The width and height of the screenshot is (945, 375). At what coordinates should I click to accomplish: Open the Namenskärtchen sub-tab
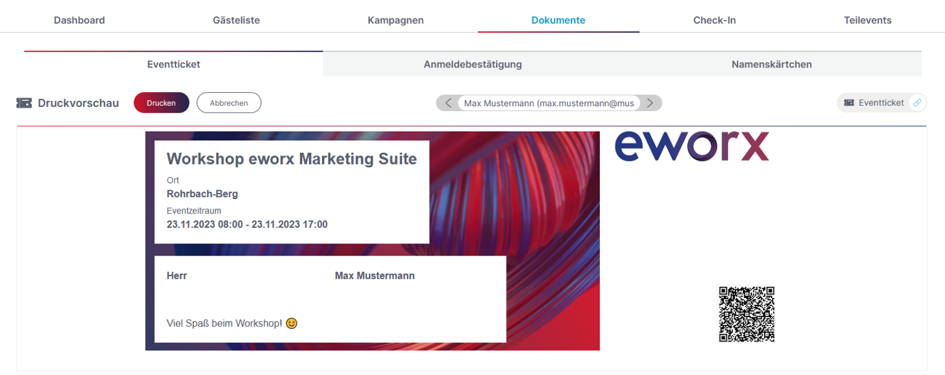click(x=771, y=64)
